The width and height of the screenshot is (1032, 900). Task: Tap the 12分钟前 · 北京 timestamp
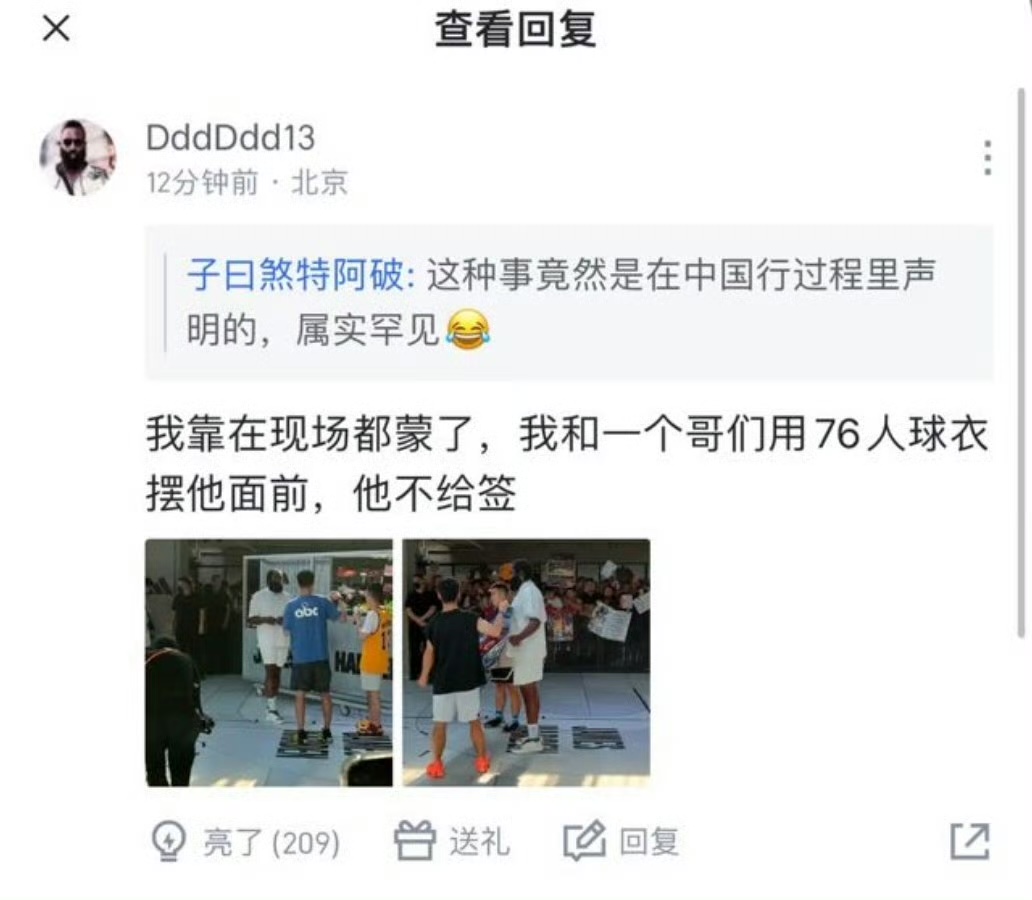247,182
